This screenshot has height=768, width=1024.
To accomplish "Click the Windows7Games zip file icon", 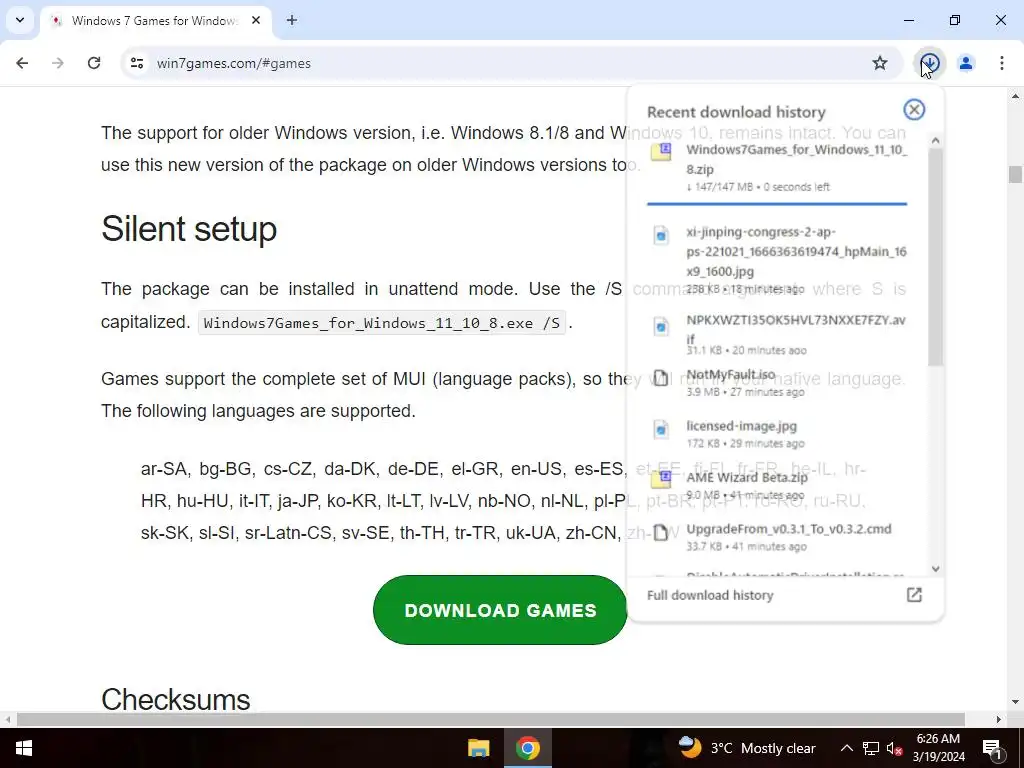I will pos(661,152).
